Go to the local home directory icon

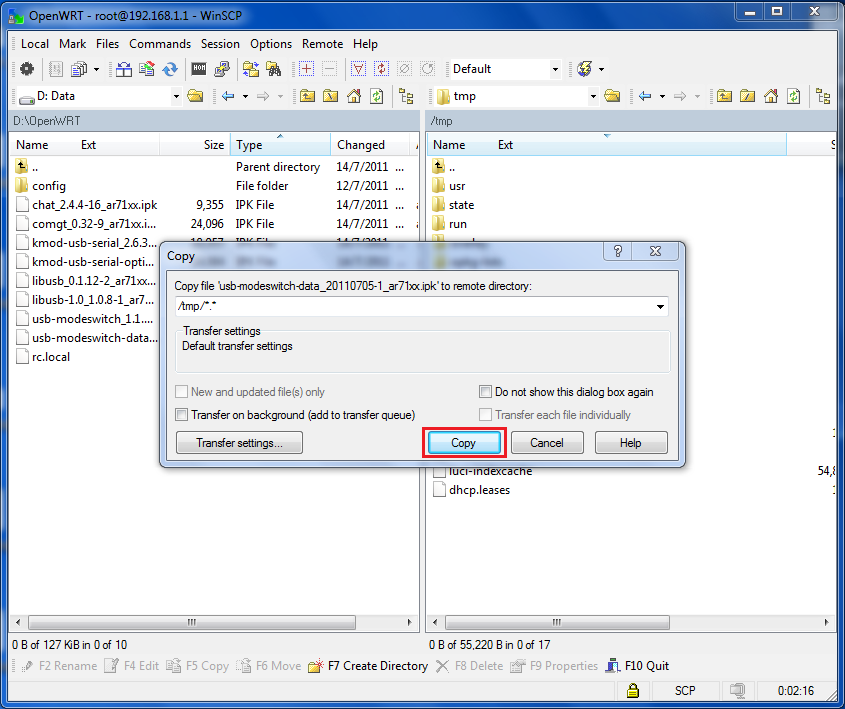pyautogui.click(x=354, y=96)
